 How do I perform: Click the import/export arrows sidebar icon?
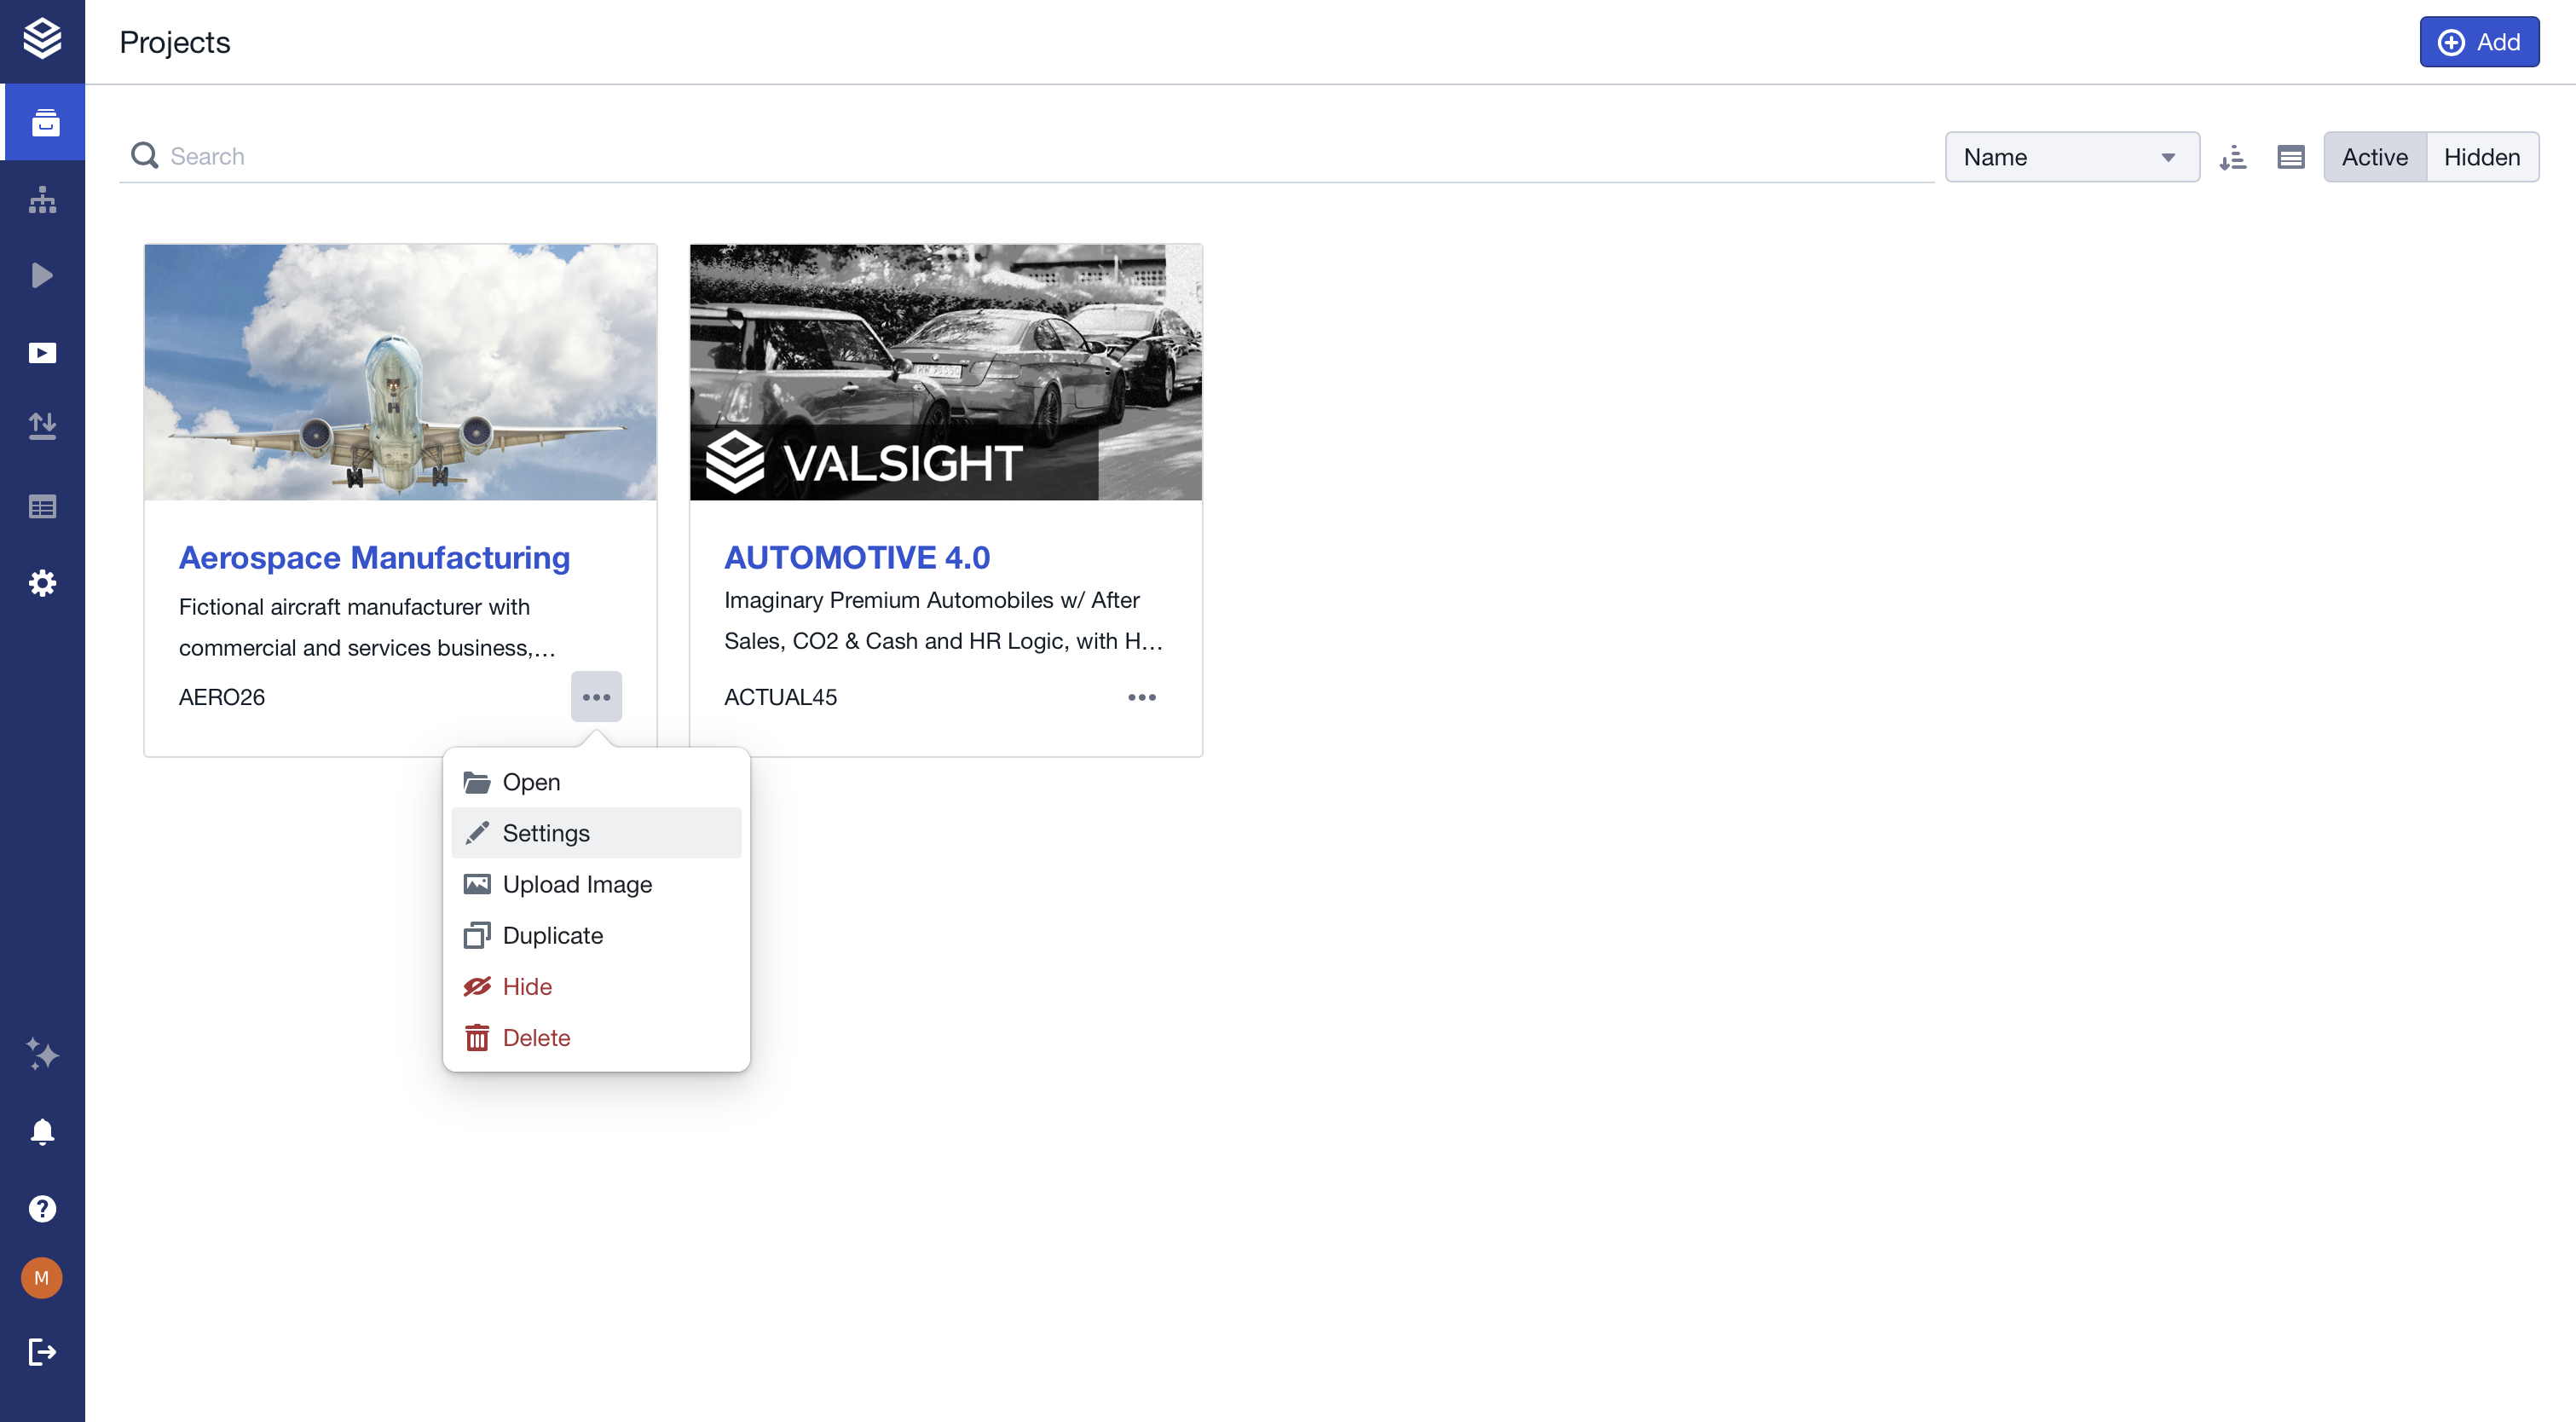[42, 427]
